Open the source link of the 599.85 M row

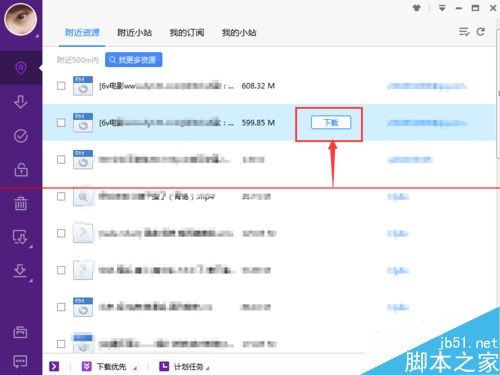click(x=427, y=123)
